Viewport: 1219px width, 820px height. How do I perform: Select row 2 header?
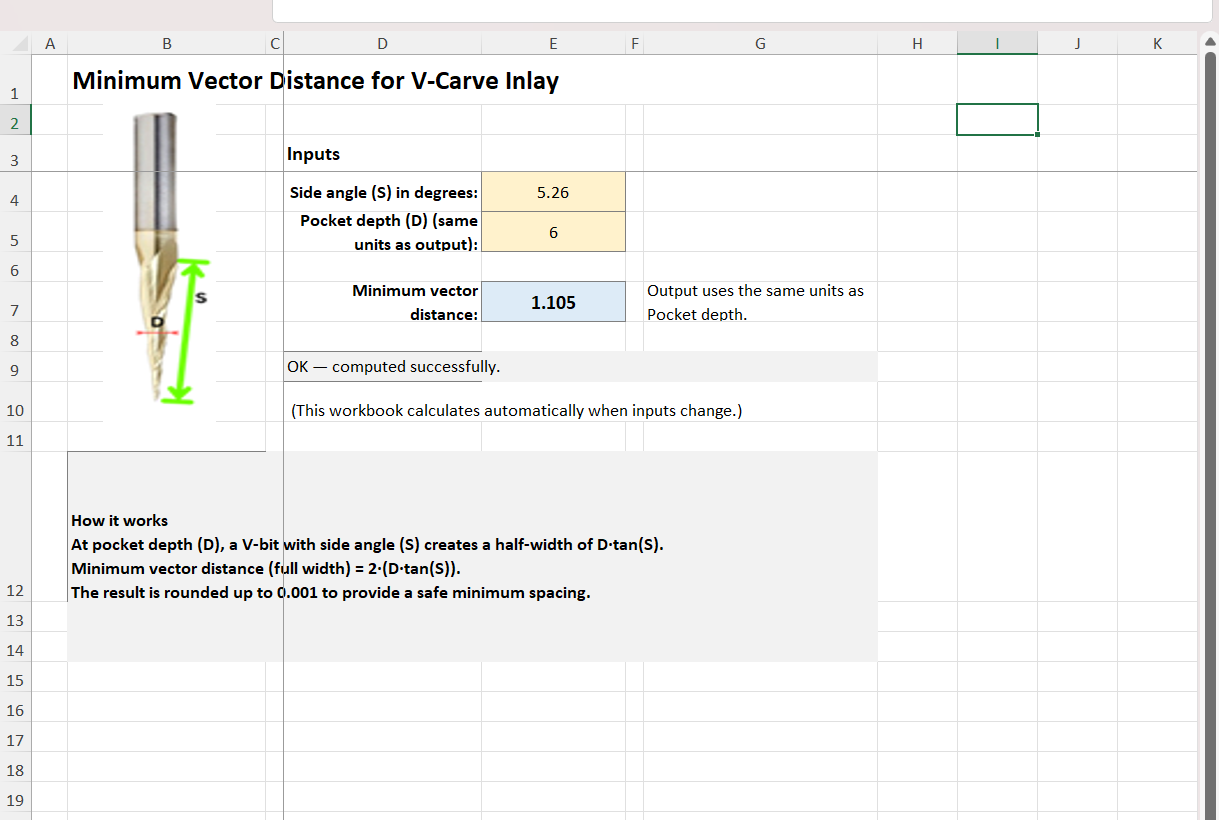(x=15, y=120)
